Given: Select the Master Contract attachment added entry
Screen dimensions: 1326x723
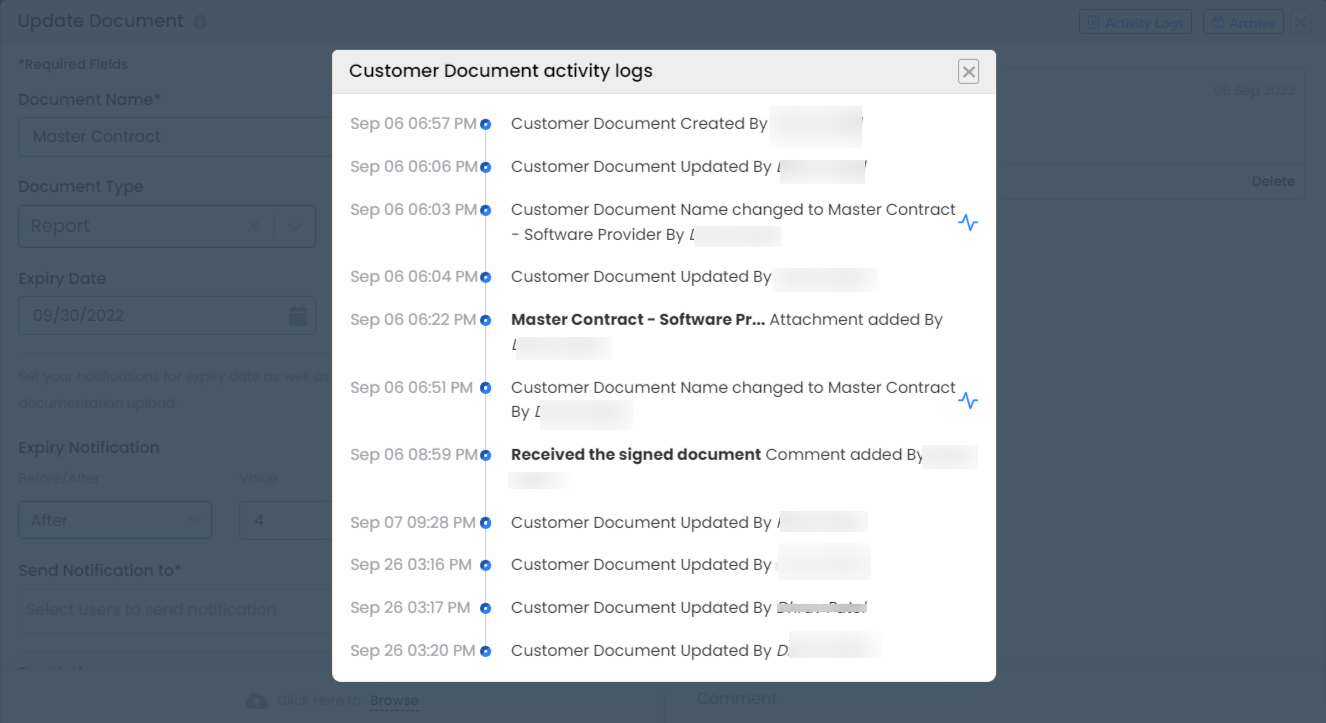Looking at the screenshot, I should (x=637, y=320).
